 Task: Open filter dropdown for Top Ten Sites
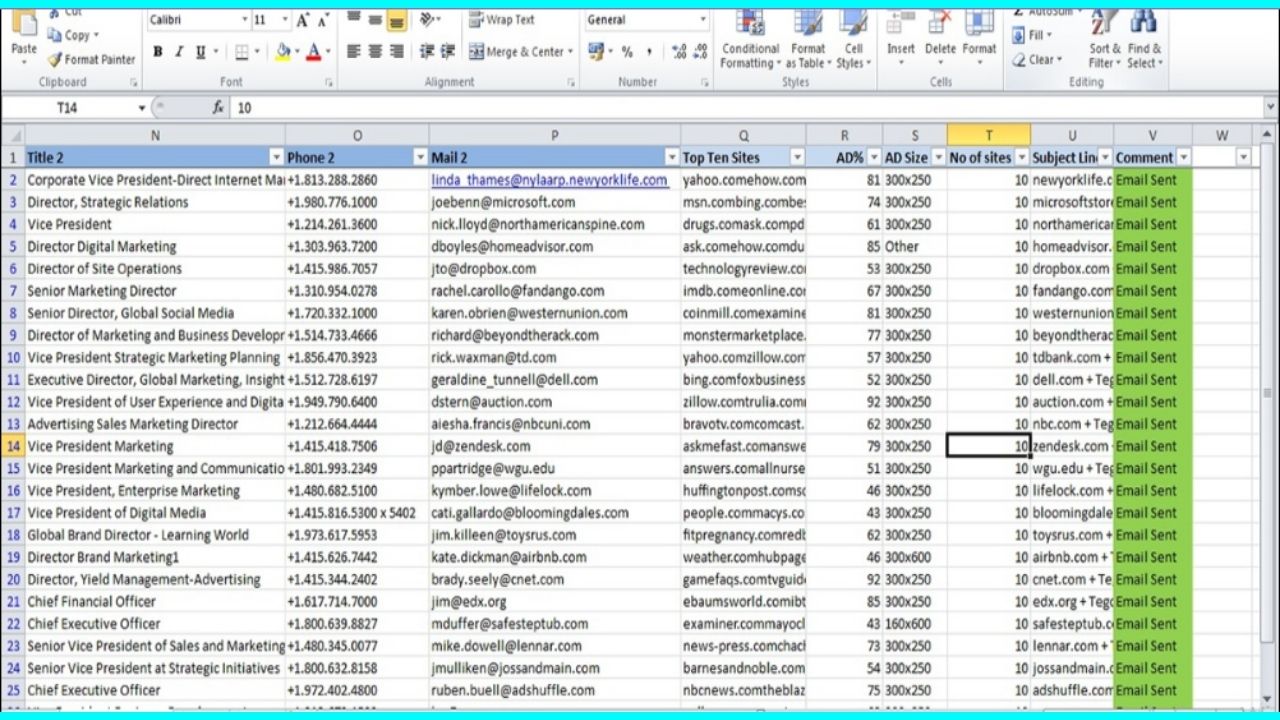coord(797,158)
